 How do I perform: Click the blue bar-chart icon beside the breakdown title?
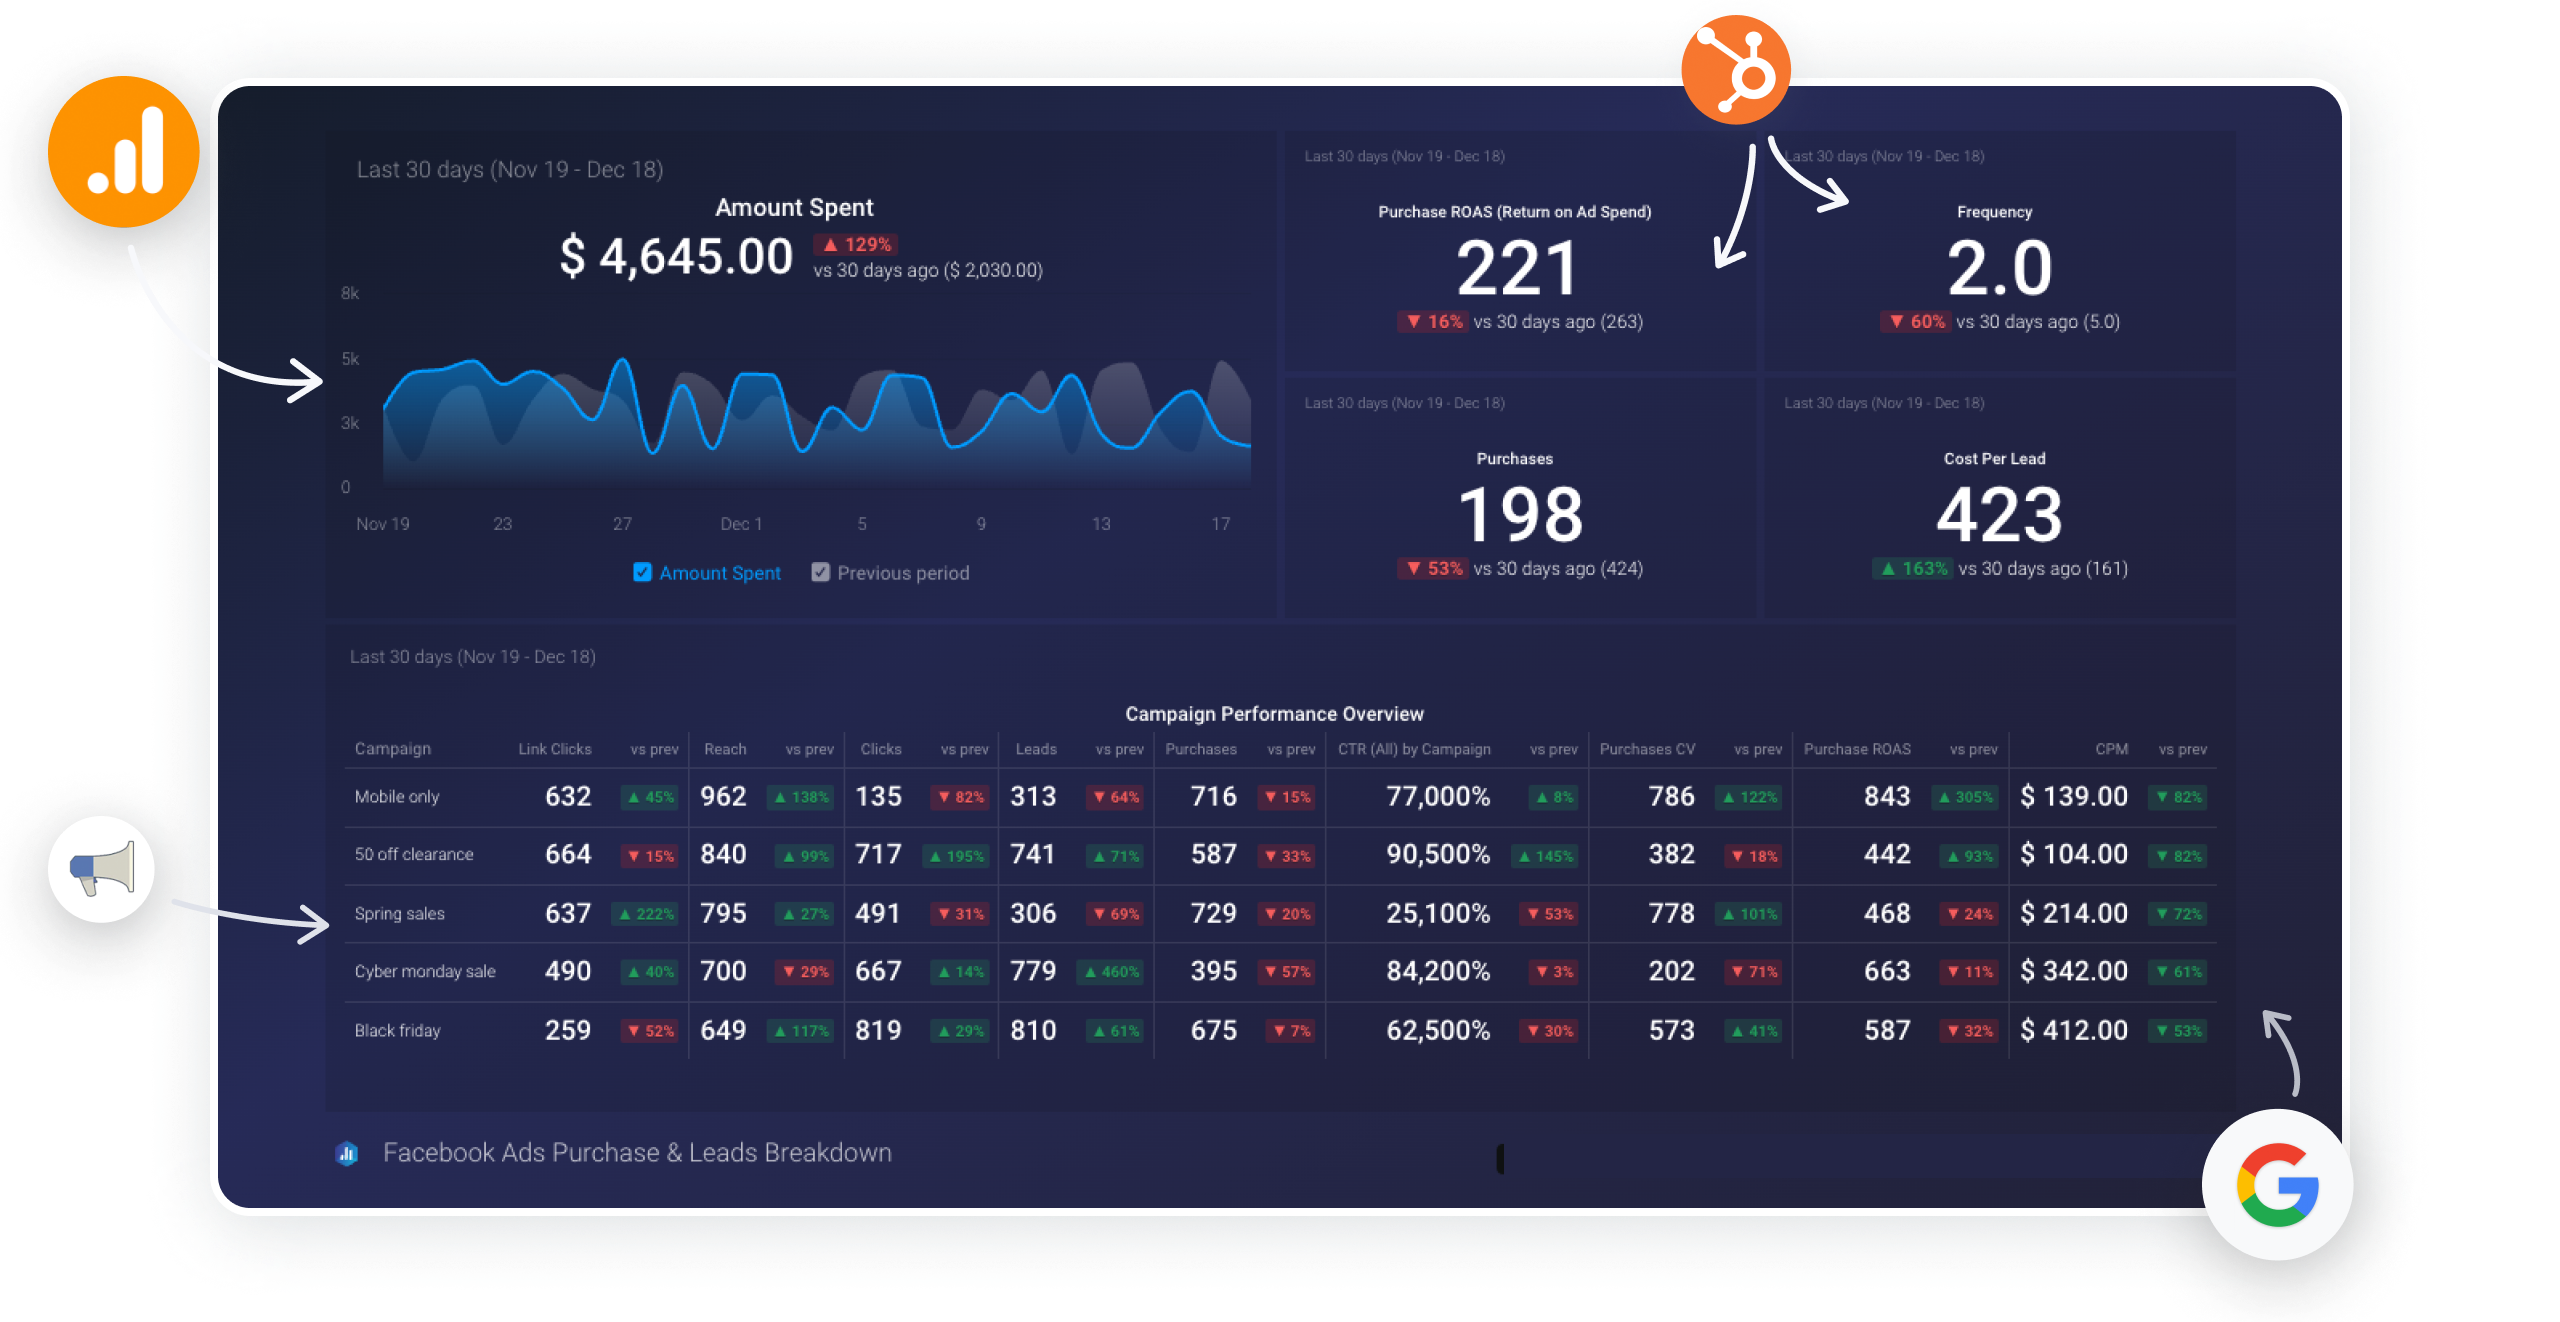pos(347,1152)
